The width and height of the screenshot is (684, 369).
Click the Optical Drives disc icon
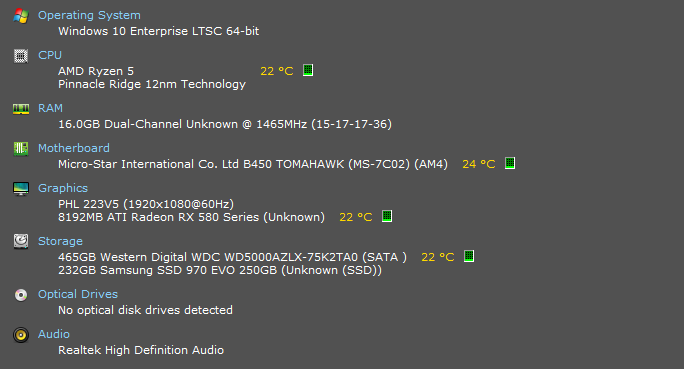[21, 295]
